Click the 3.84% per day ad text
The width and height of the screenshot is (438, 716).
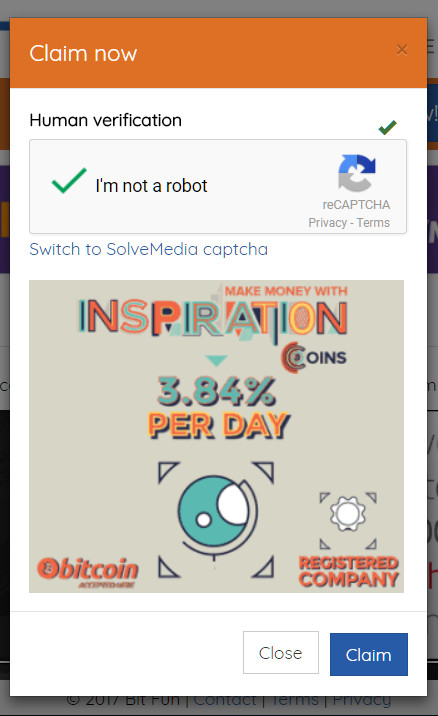click(x=218, y=408)
